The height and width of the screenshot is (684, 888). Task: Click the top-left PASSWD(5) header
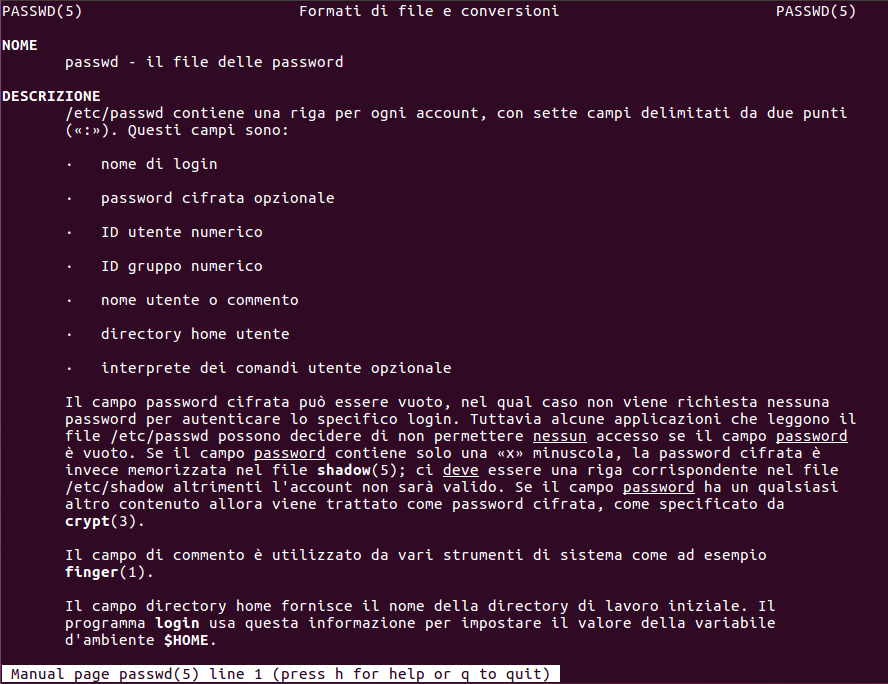(42, 11)
